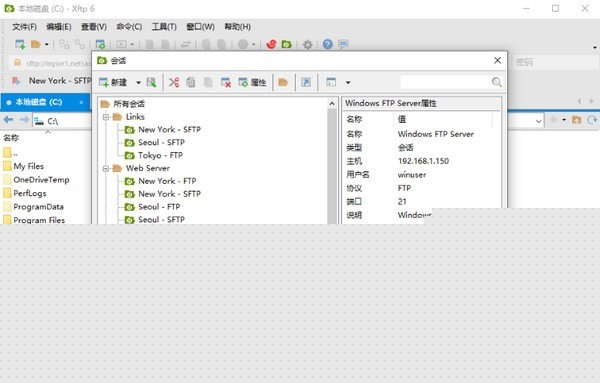Viewport: 600px width, 383px height.
Task: Open the 窗口(W) menu
Action: (x=201, y=27)
